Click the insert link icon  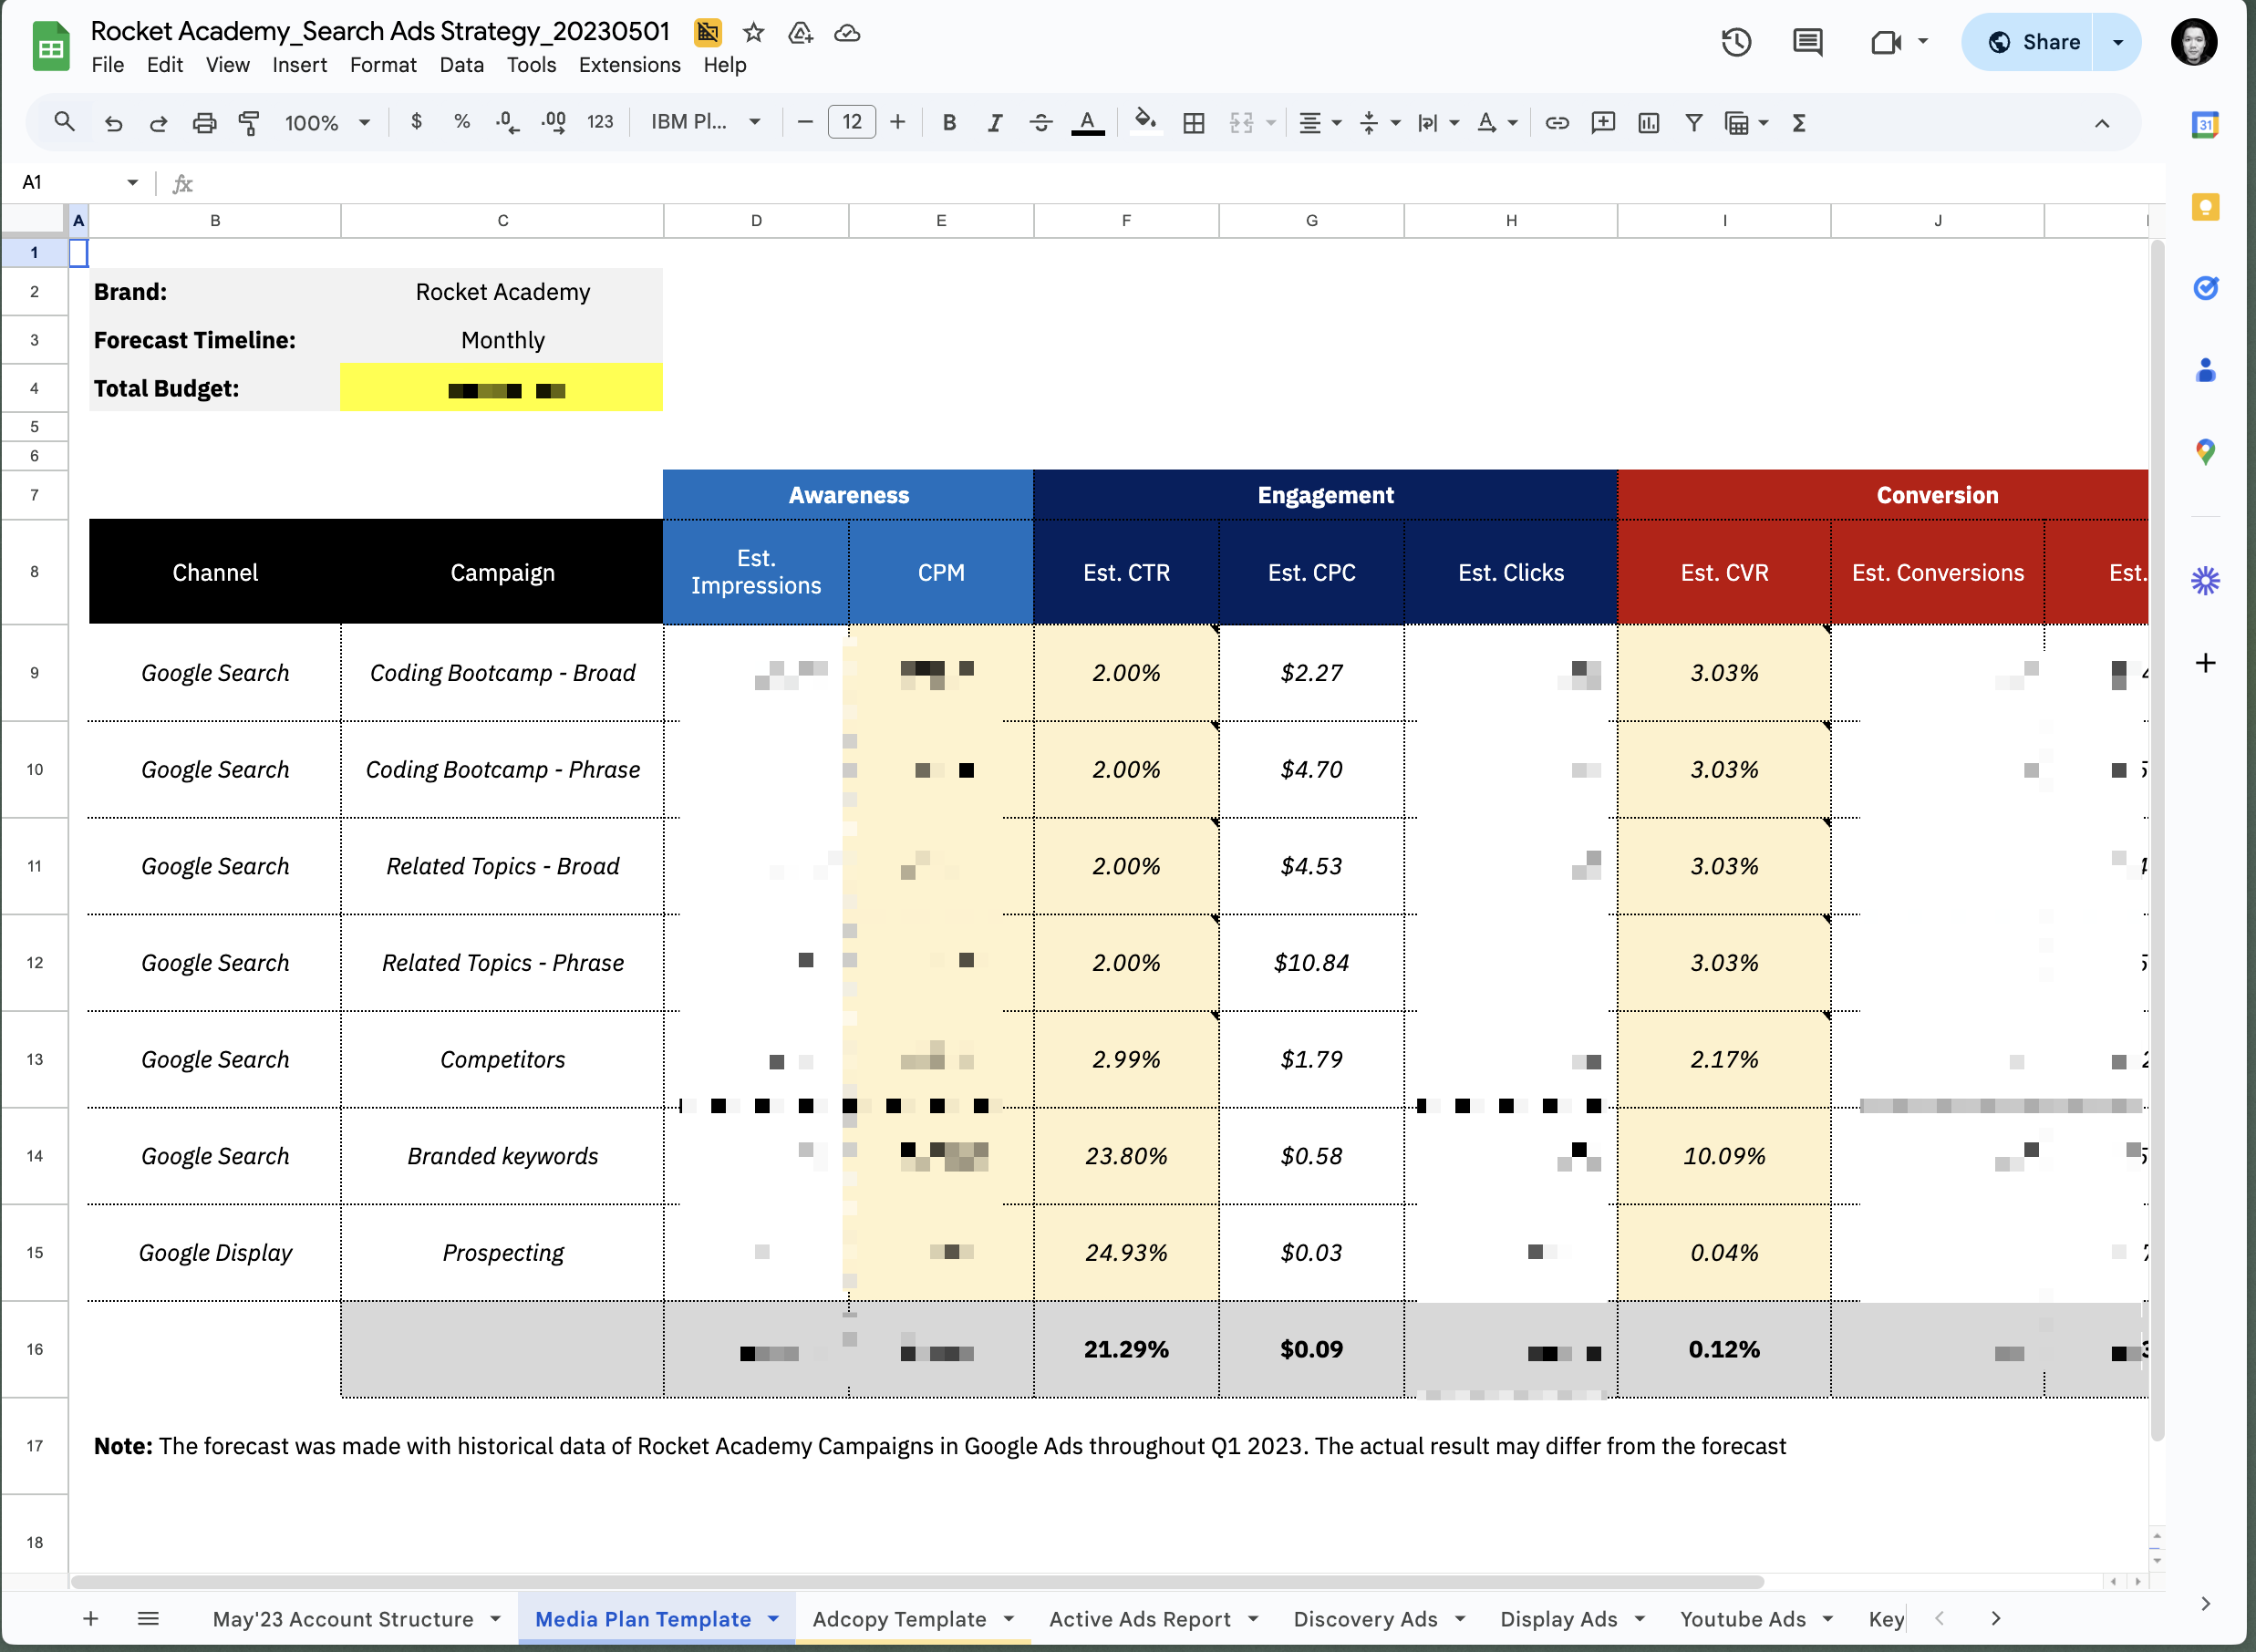pyautogui.click(x=1556, y=123)
